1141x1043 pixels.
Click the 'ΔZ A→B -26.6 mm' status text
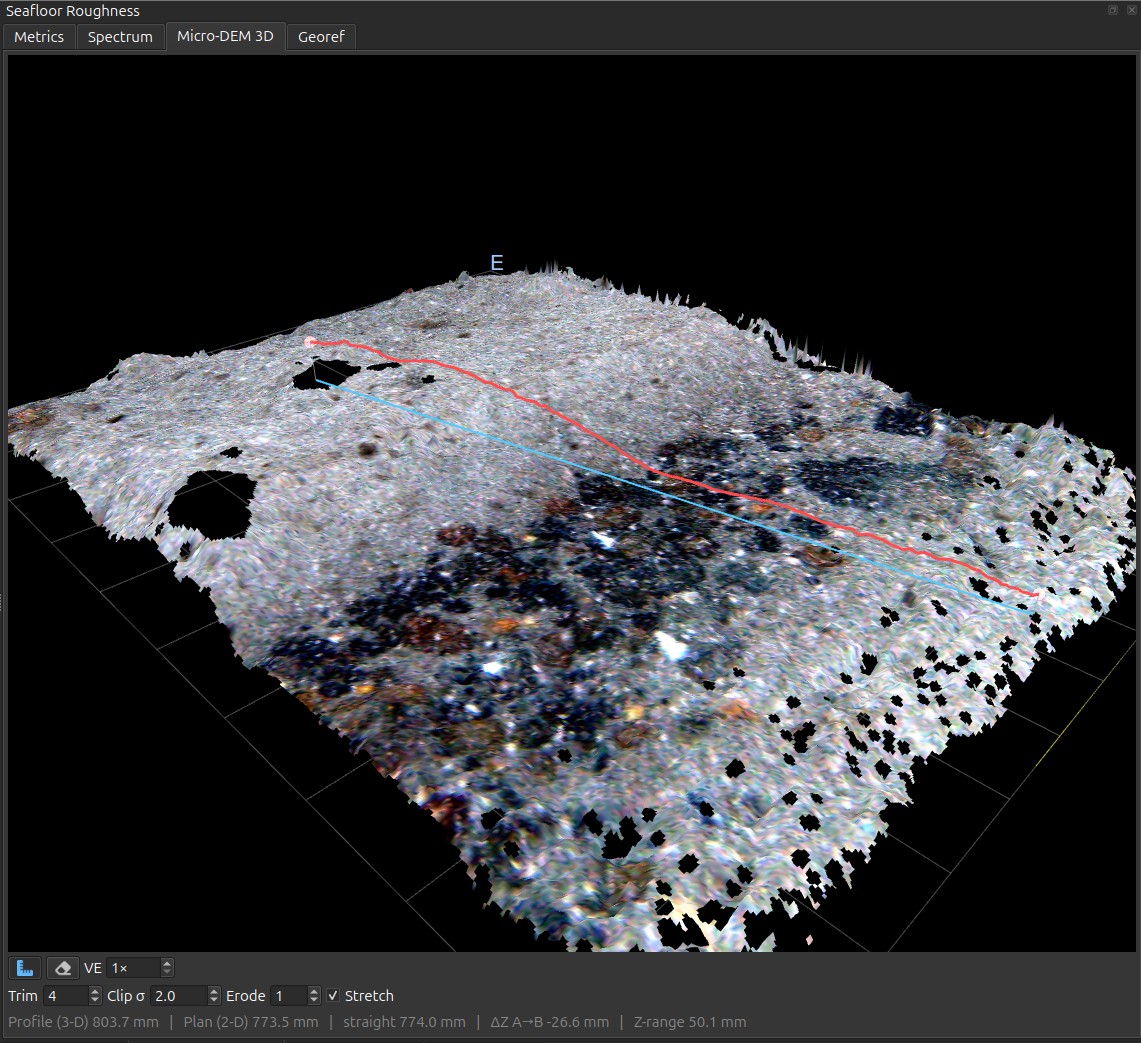550,1022
